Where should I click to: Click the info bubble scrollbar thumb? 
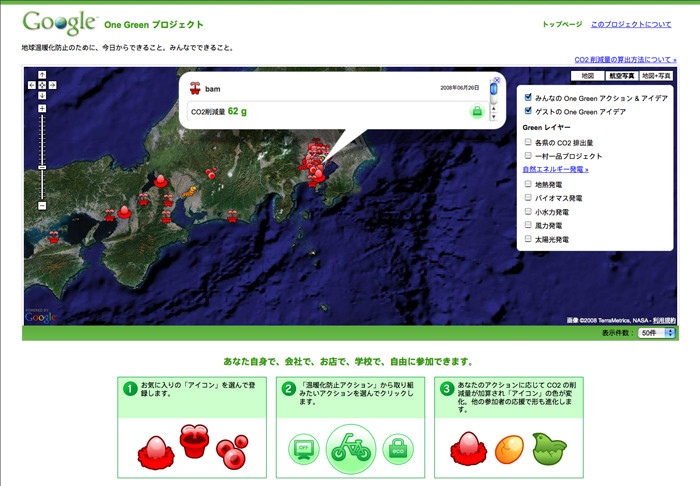(493, 89)
